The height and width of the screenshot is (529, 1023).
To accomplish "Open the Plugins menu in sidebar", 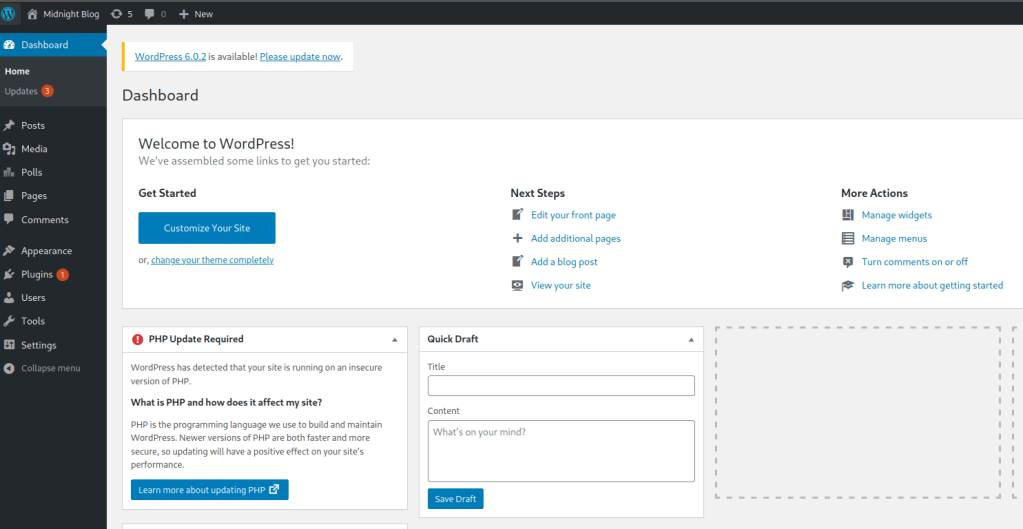I will tap(37, 274).
